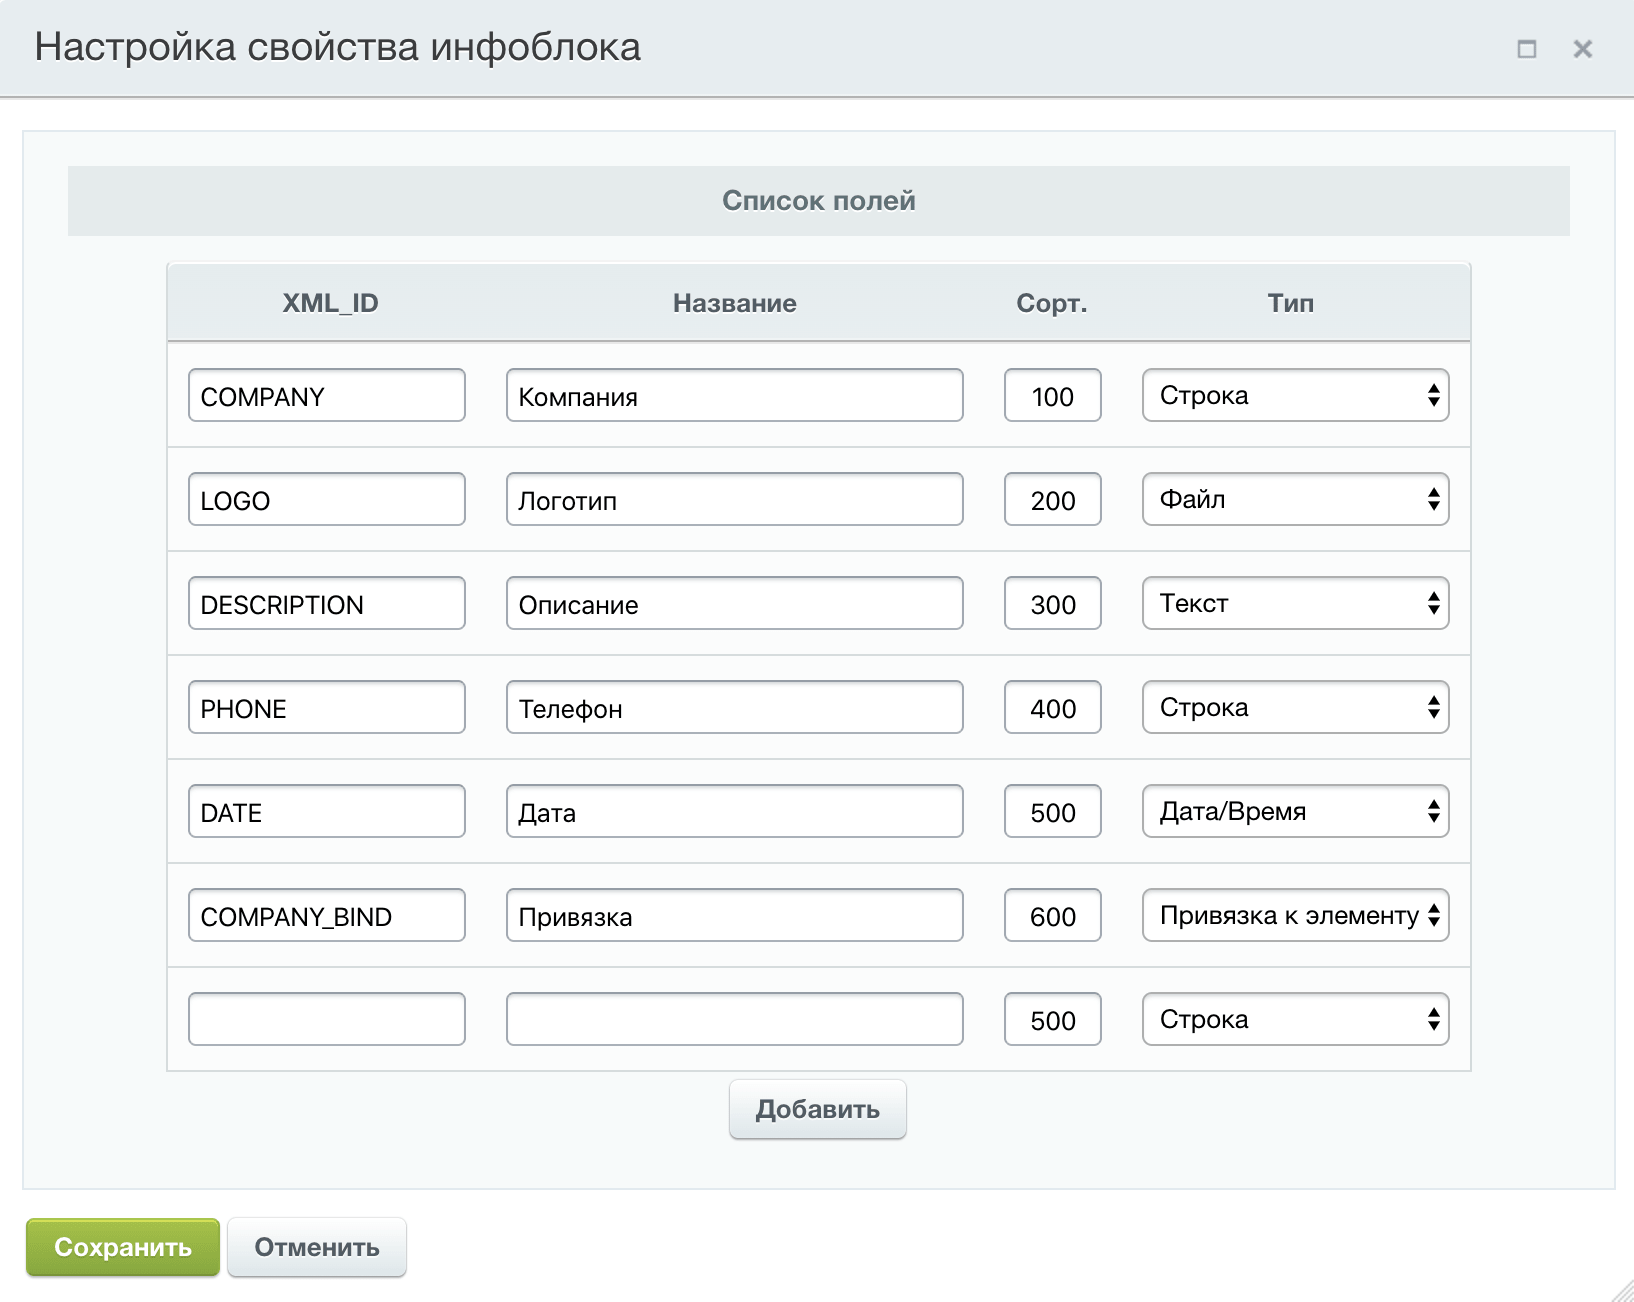
Task: Expand the Текст type dropdown
Action: pos(1295,604)
